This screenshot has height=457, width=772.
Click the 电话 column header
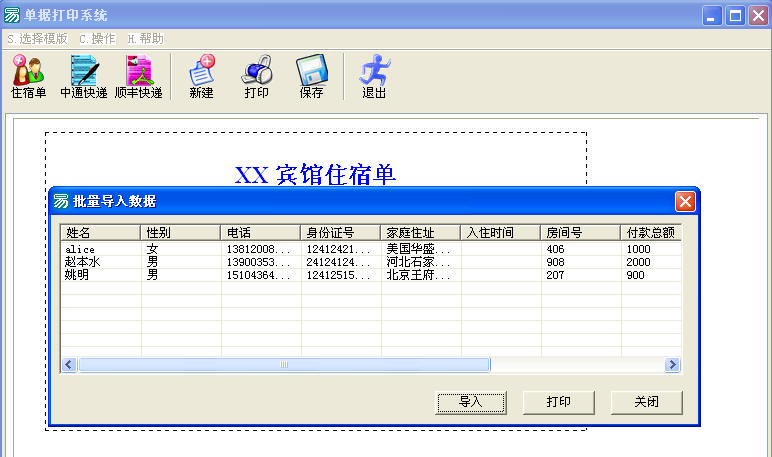(x=260, y=232)
